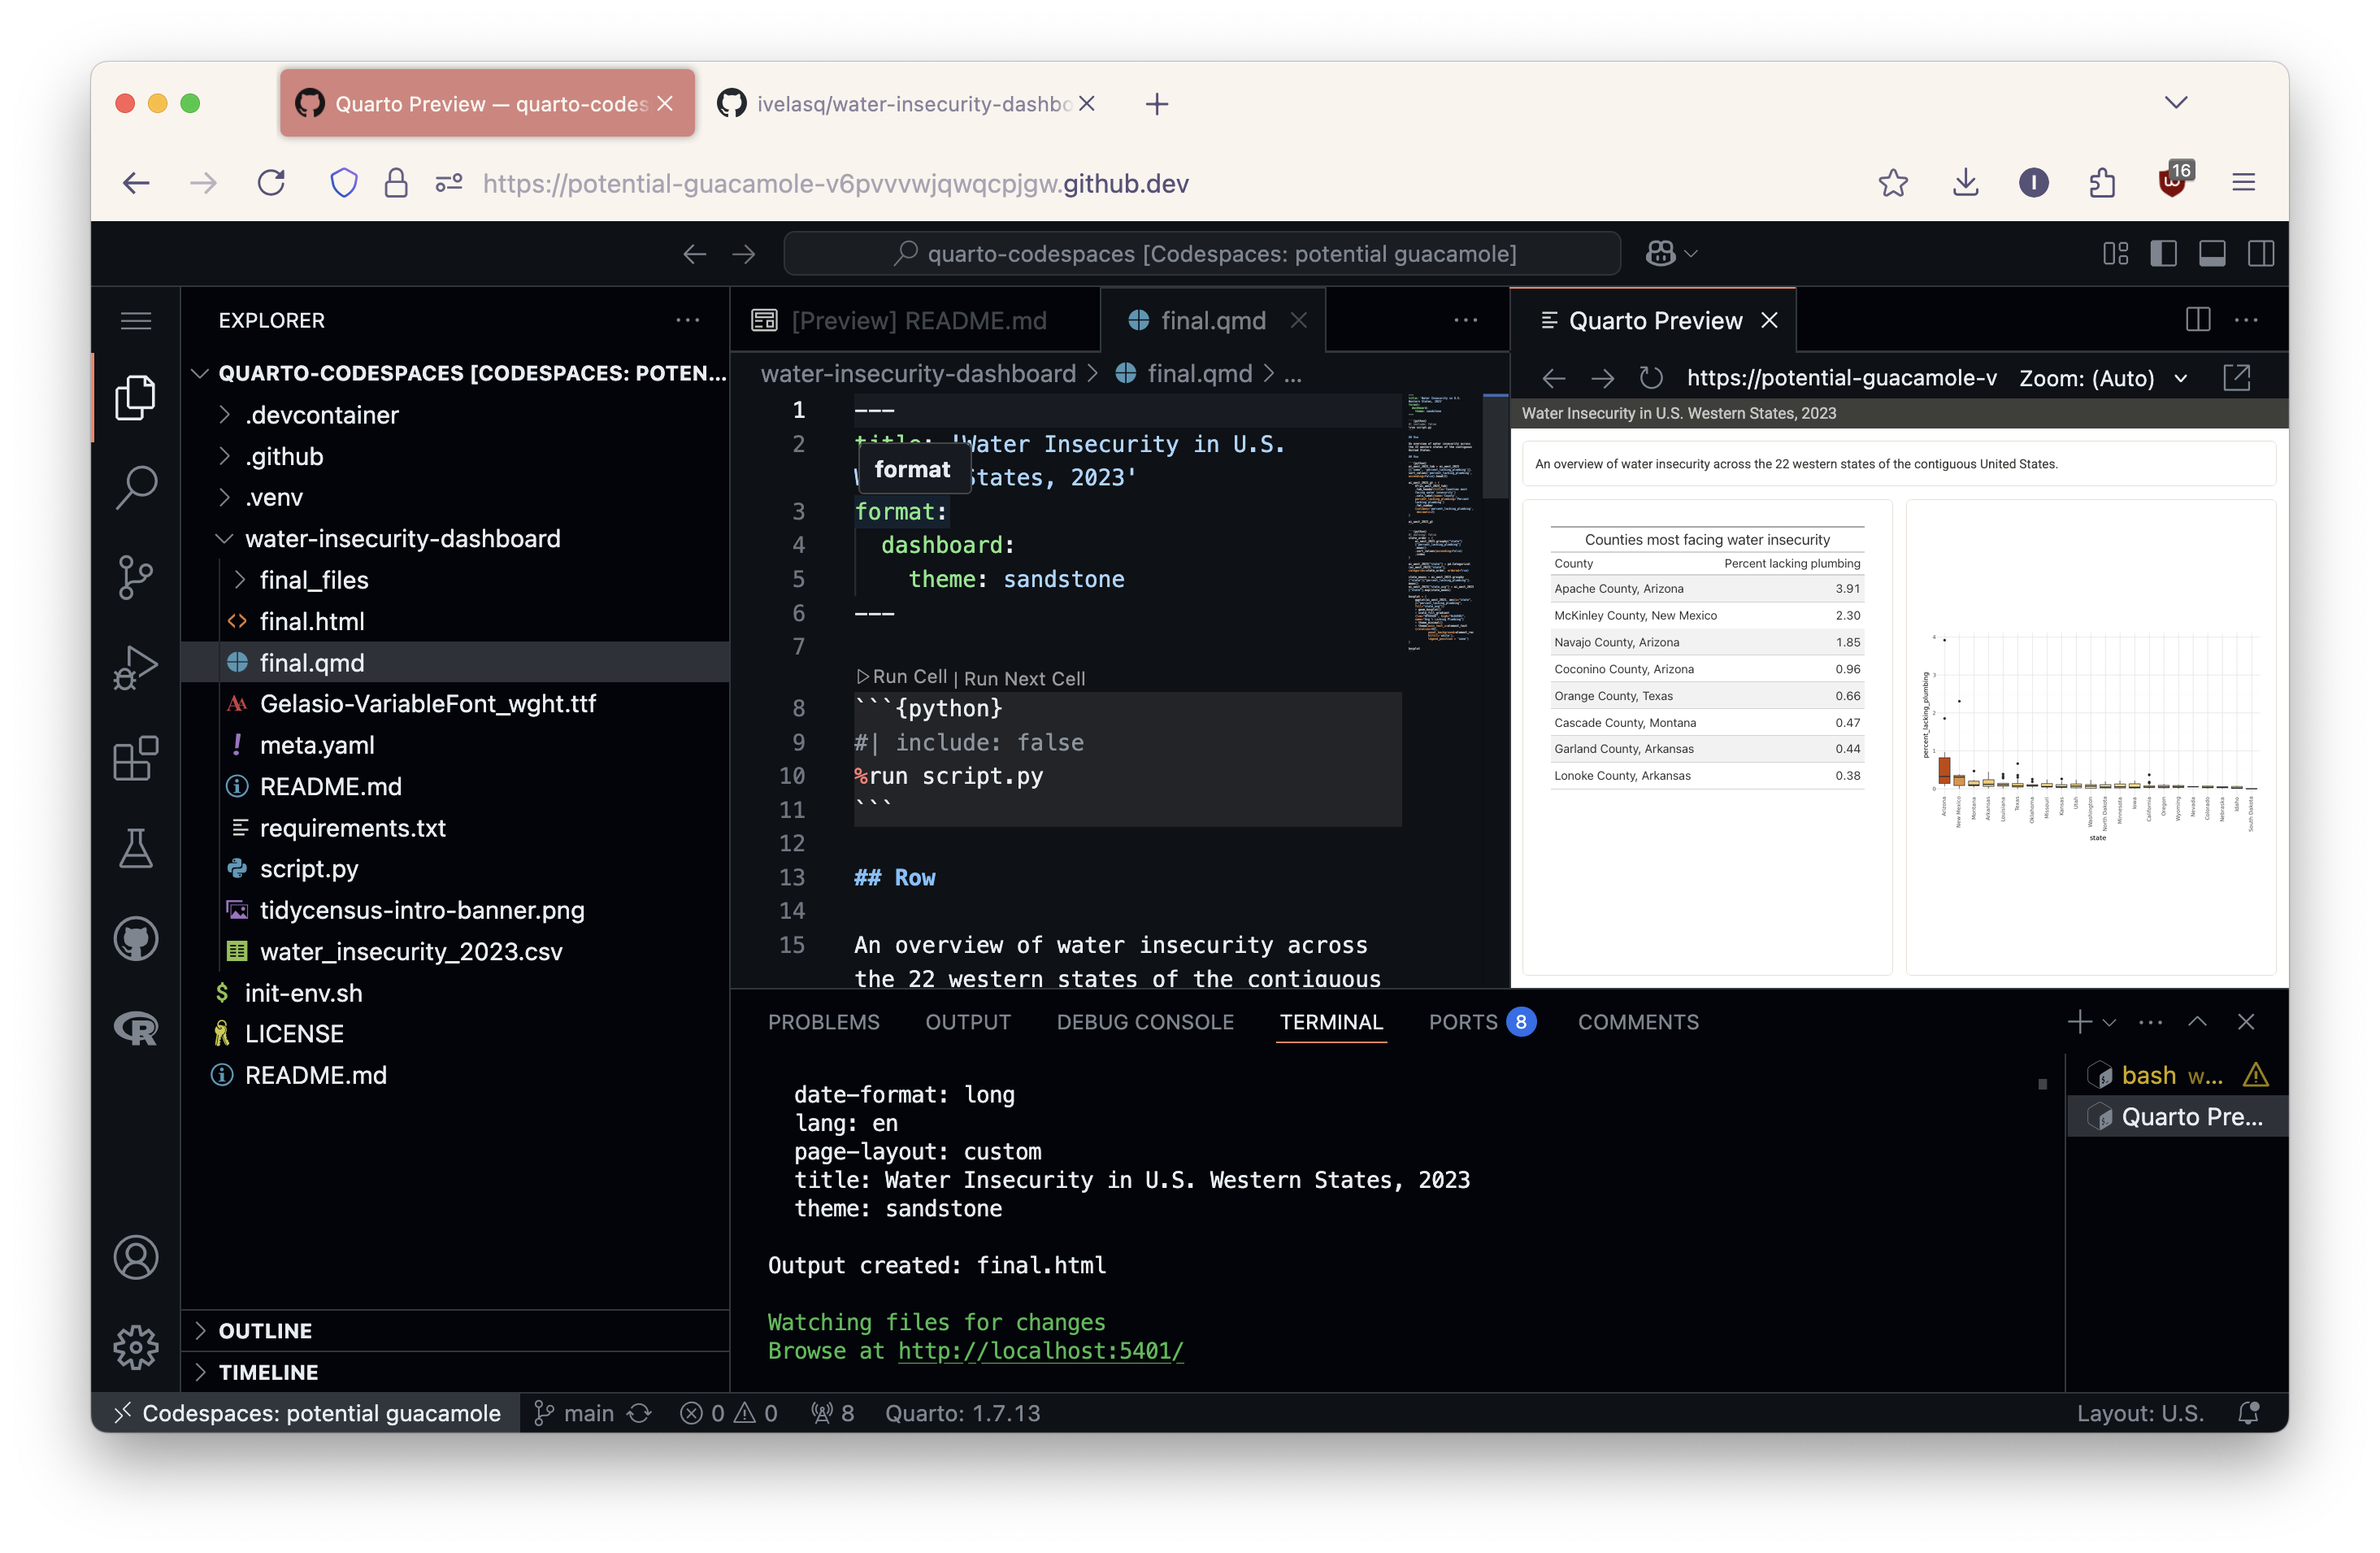Open the Extensions view in activity bar
This screenshot has height=1553, width=2380.
[135, 758]
